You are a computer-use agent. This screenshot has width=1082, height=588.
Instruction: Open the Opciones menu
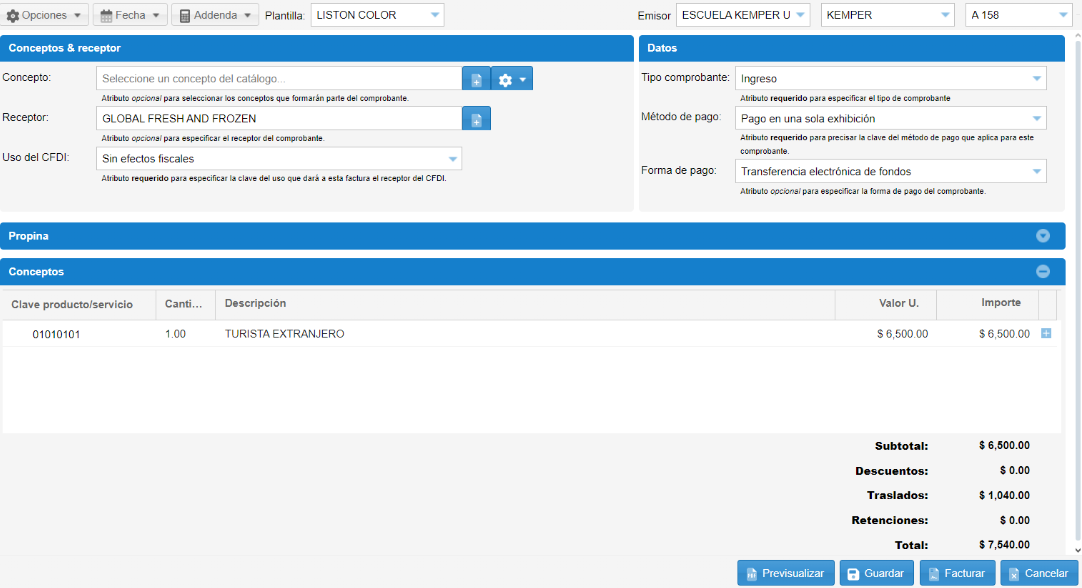[46, 16]
